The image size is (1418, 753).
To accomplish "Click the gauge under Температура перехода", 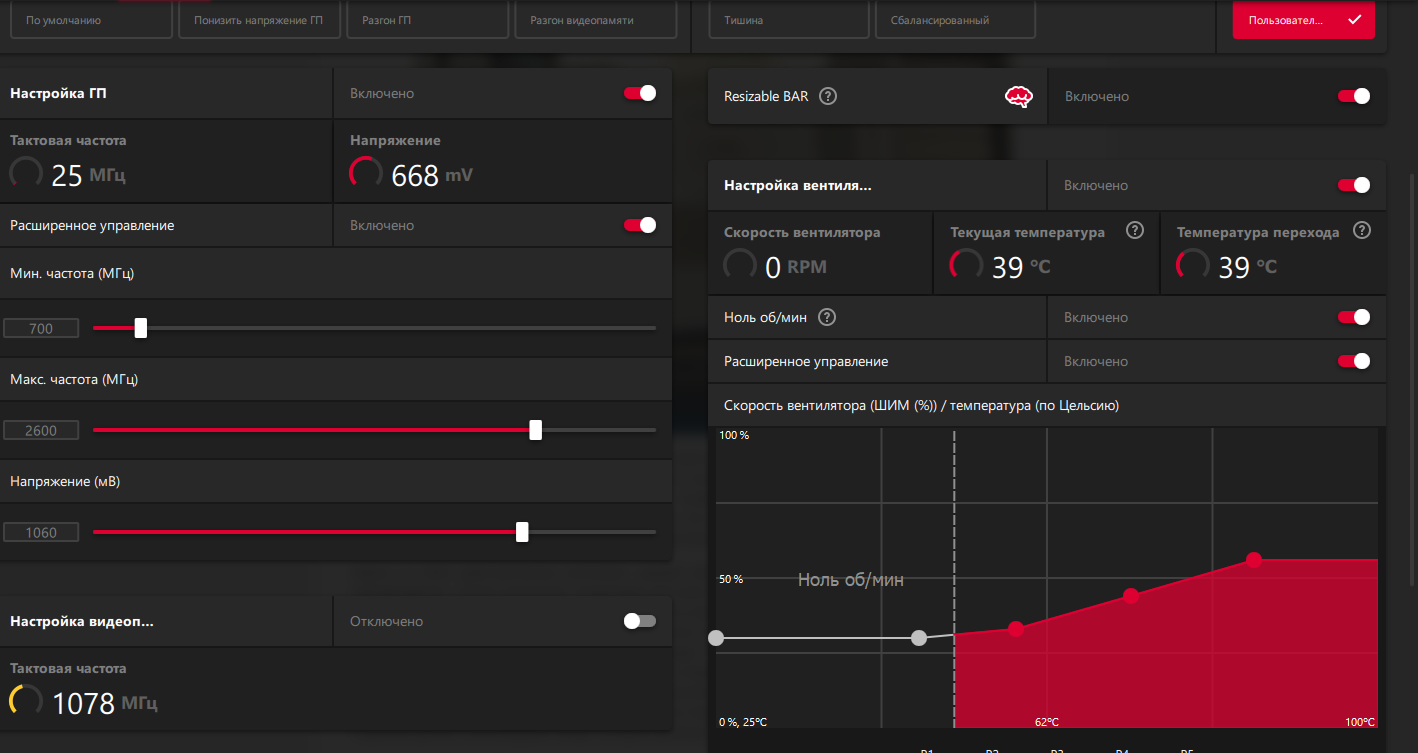I will coord(1194,266).
